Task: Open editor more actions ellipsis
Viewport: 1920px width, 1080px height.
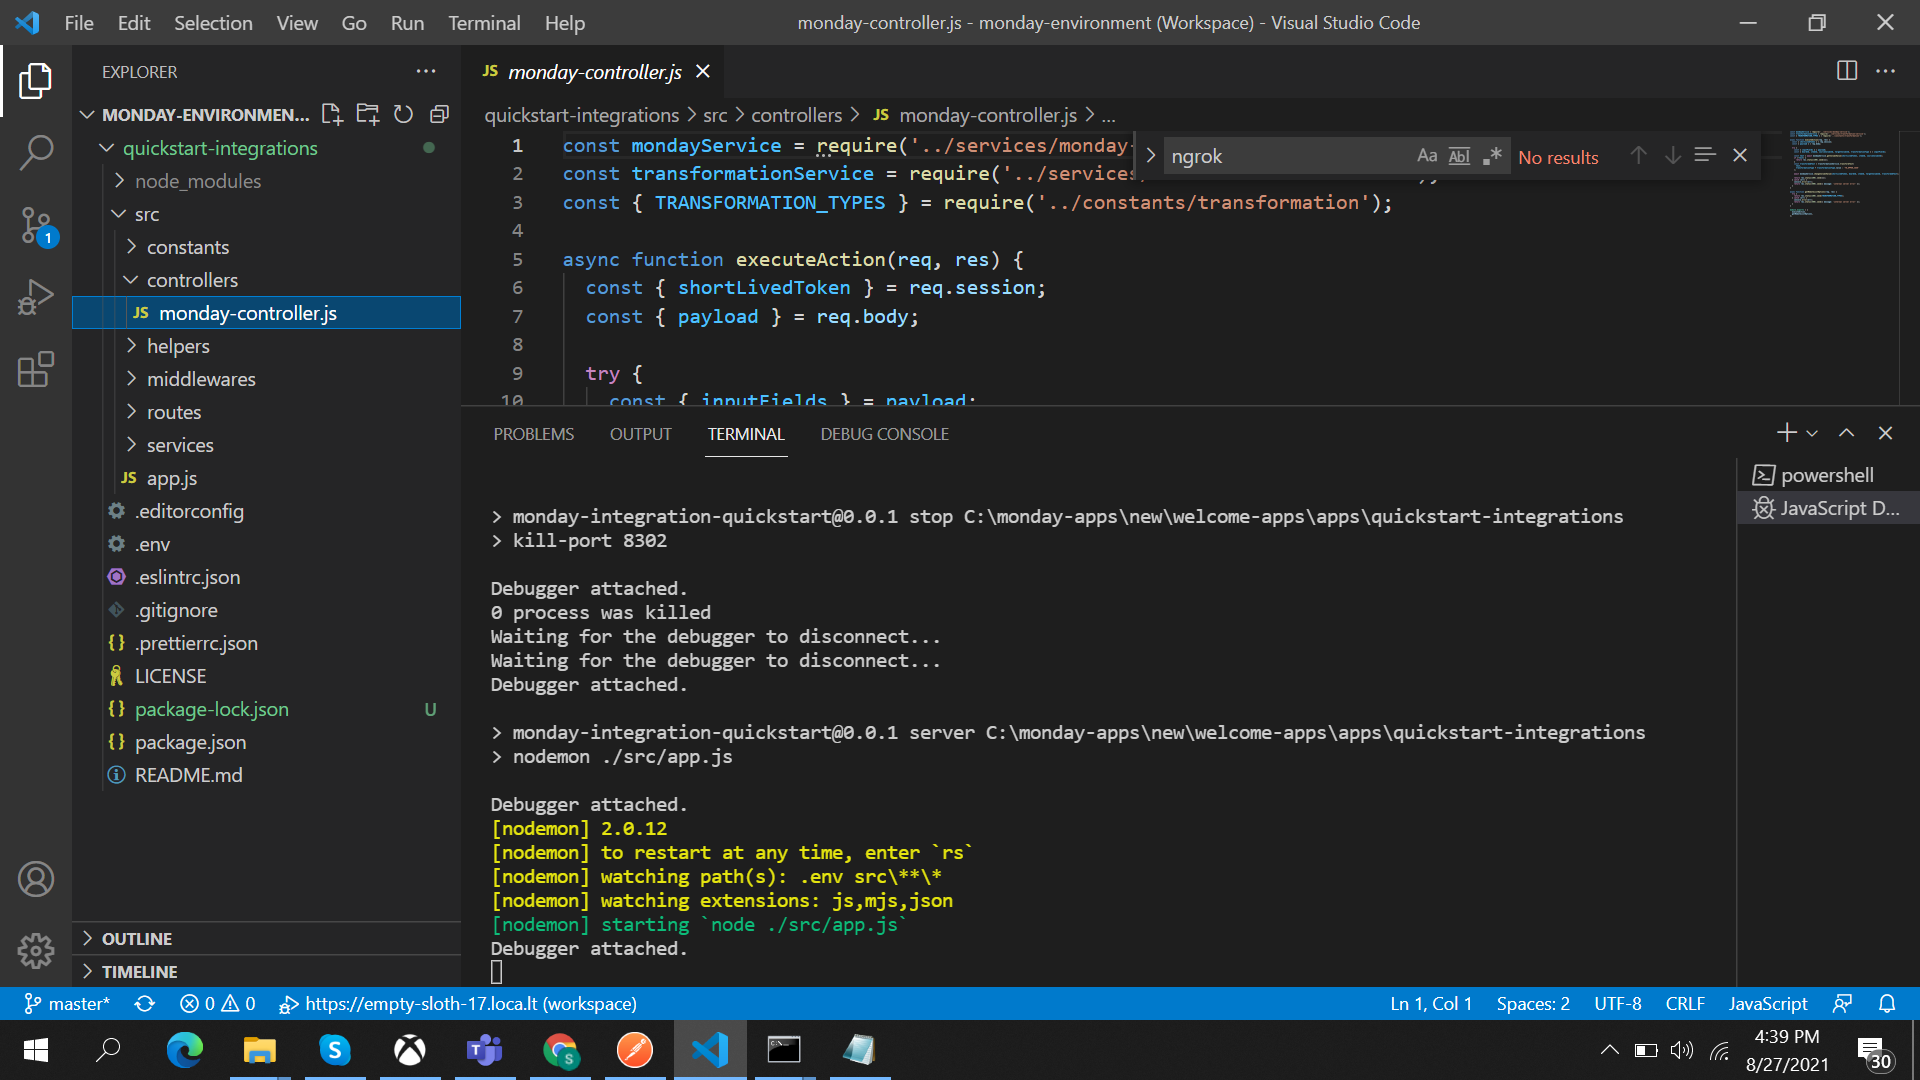Action: point(1885,71)
